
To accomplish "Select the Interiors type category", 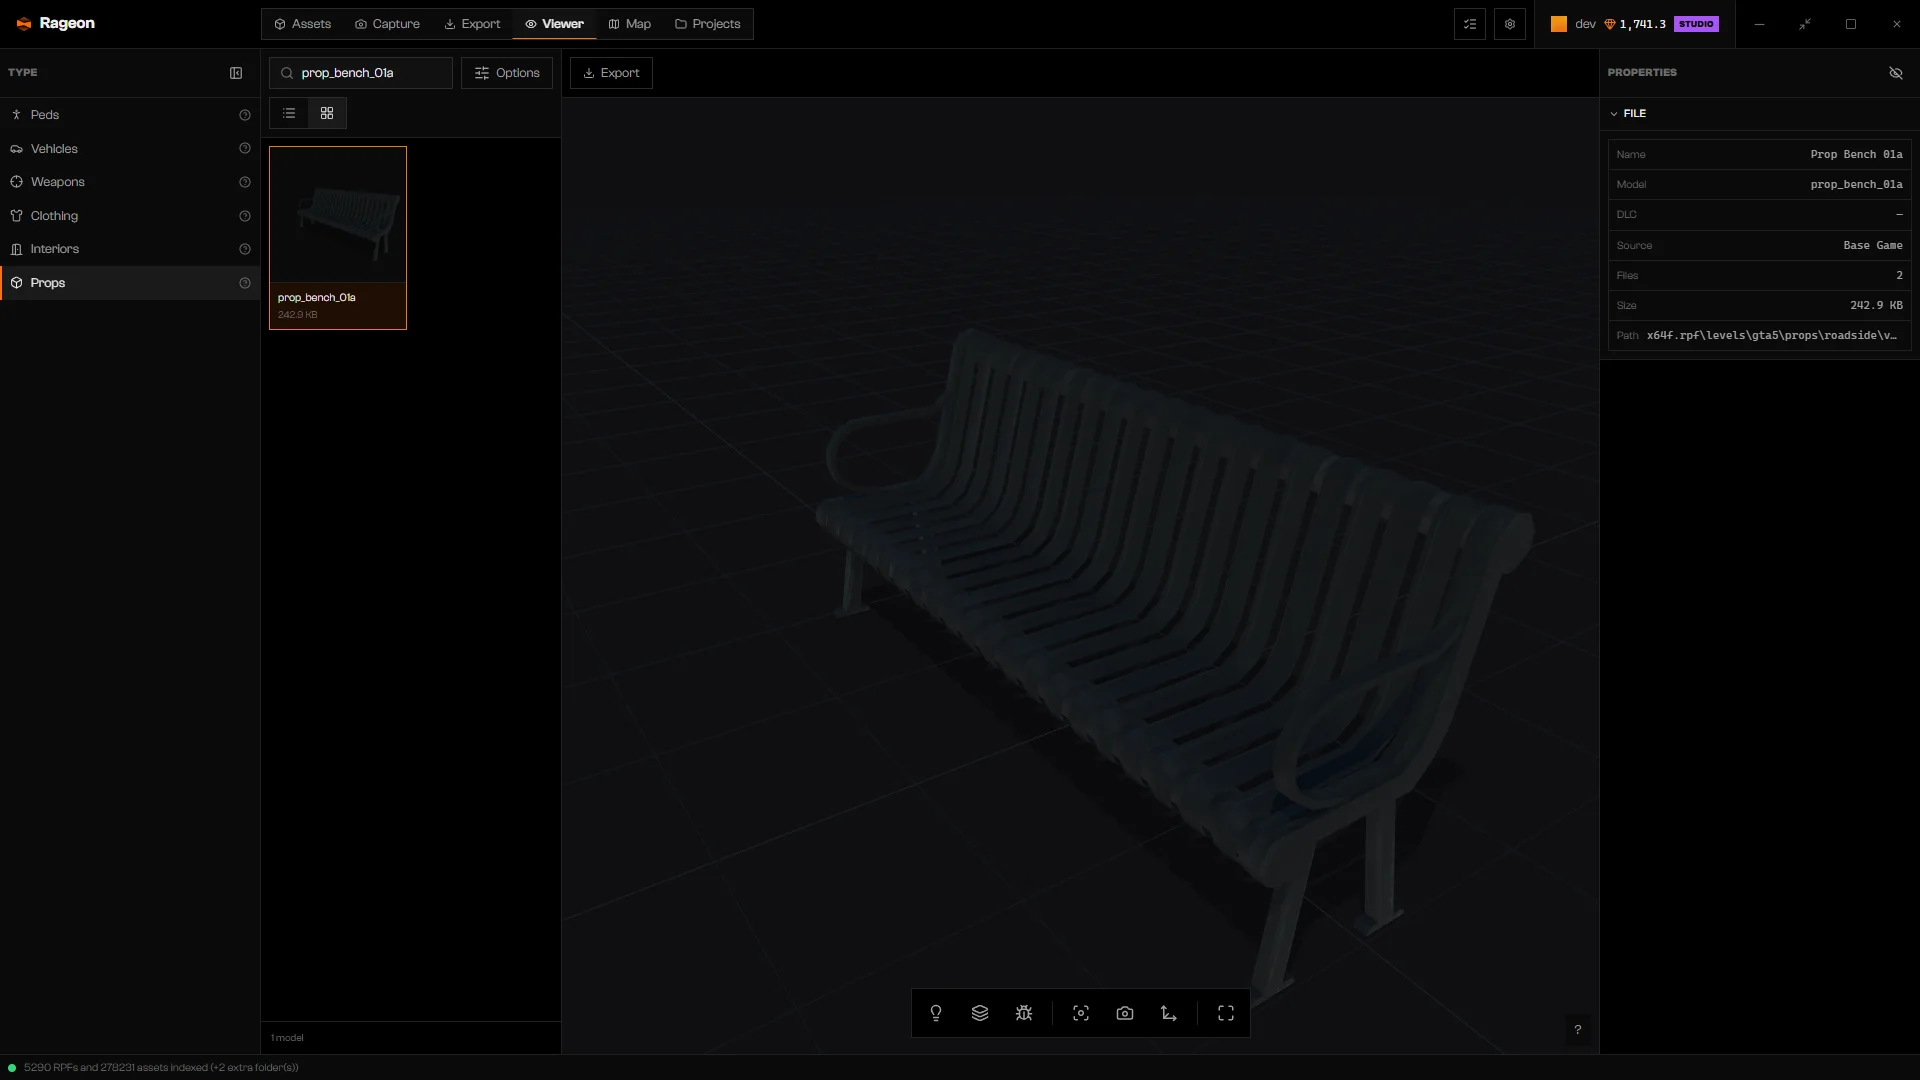I will click(x=130, y=249).
